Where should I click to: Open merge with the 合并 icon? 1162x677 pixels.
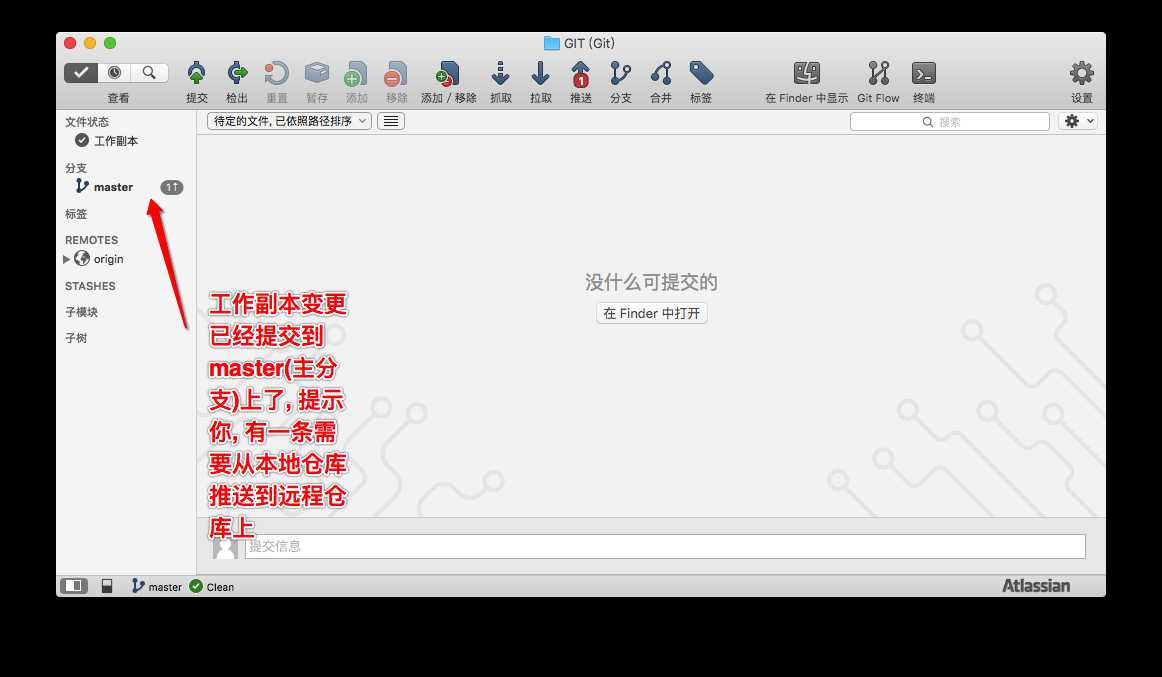(x=661, y=74)
